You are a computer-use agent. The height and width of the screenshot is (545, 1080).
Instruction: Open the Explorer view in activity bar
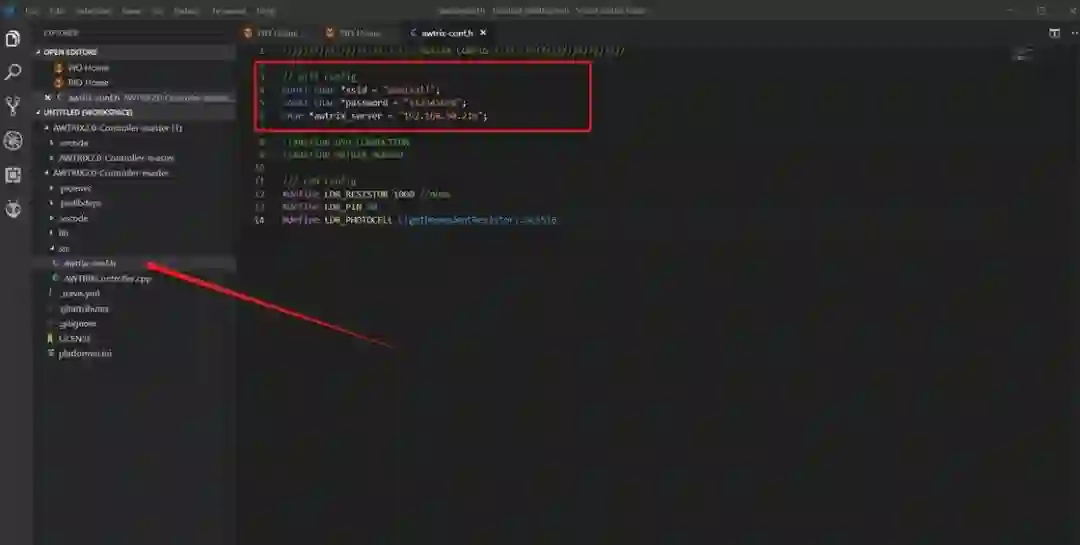click(13, 39)
